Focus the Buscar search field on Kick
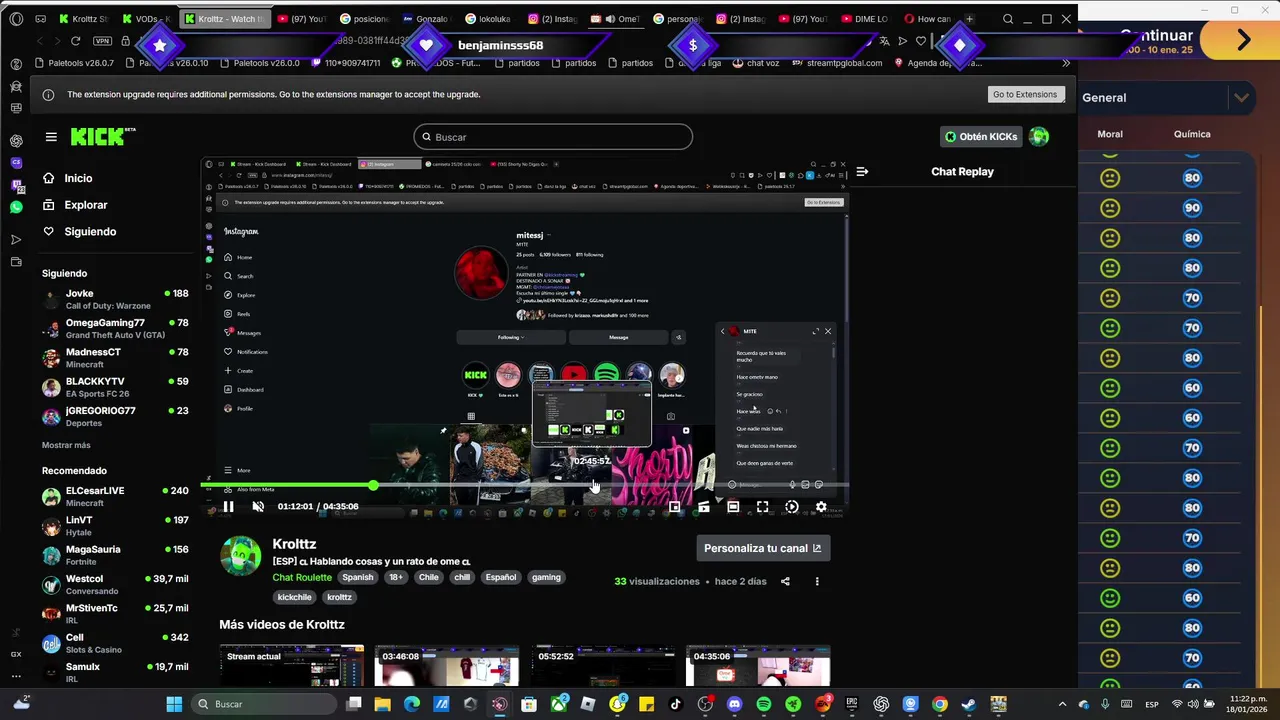Image resolution: width=1280 pixels, height=720 pixels. pyautogui.click(x=553, y=137)
